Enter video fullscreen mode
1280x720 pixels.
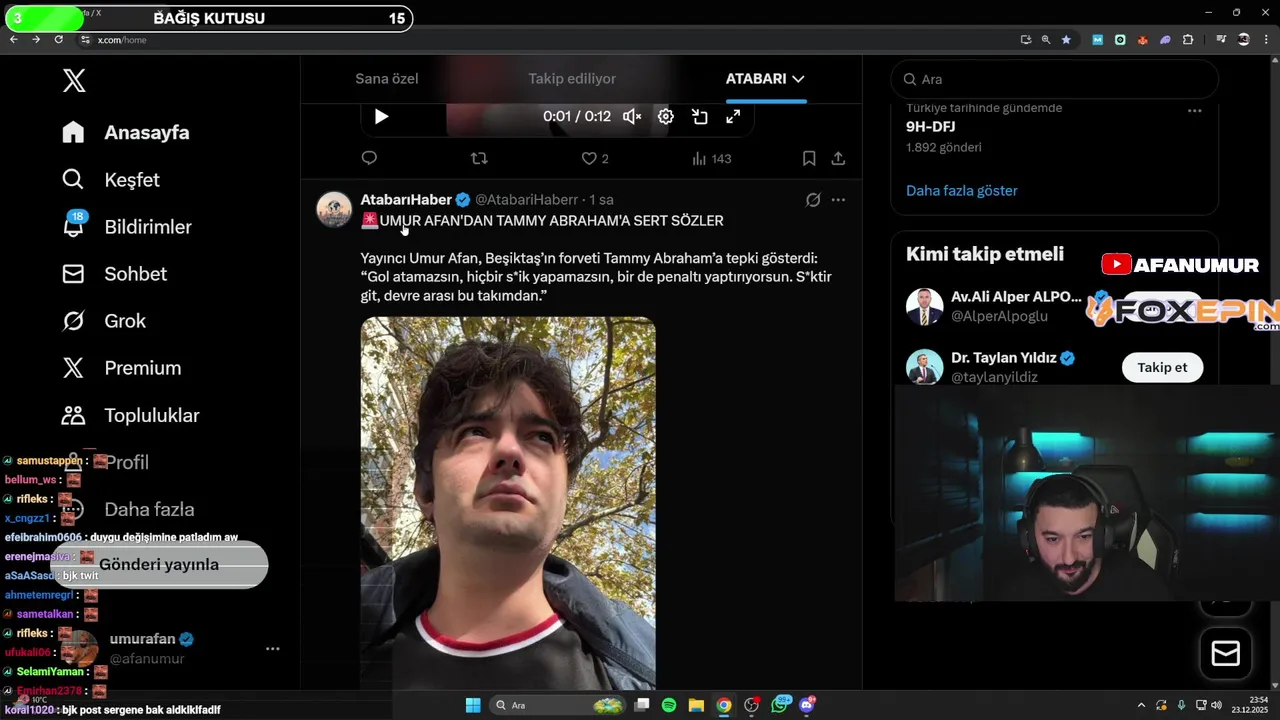pos(733,117)
